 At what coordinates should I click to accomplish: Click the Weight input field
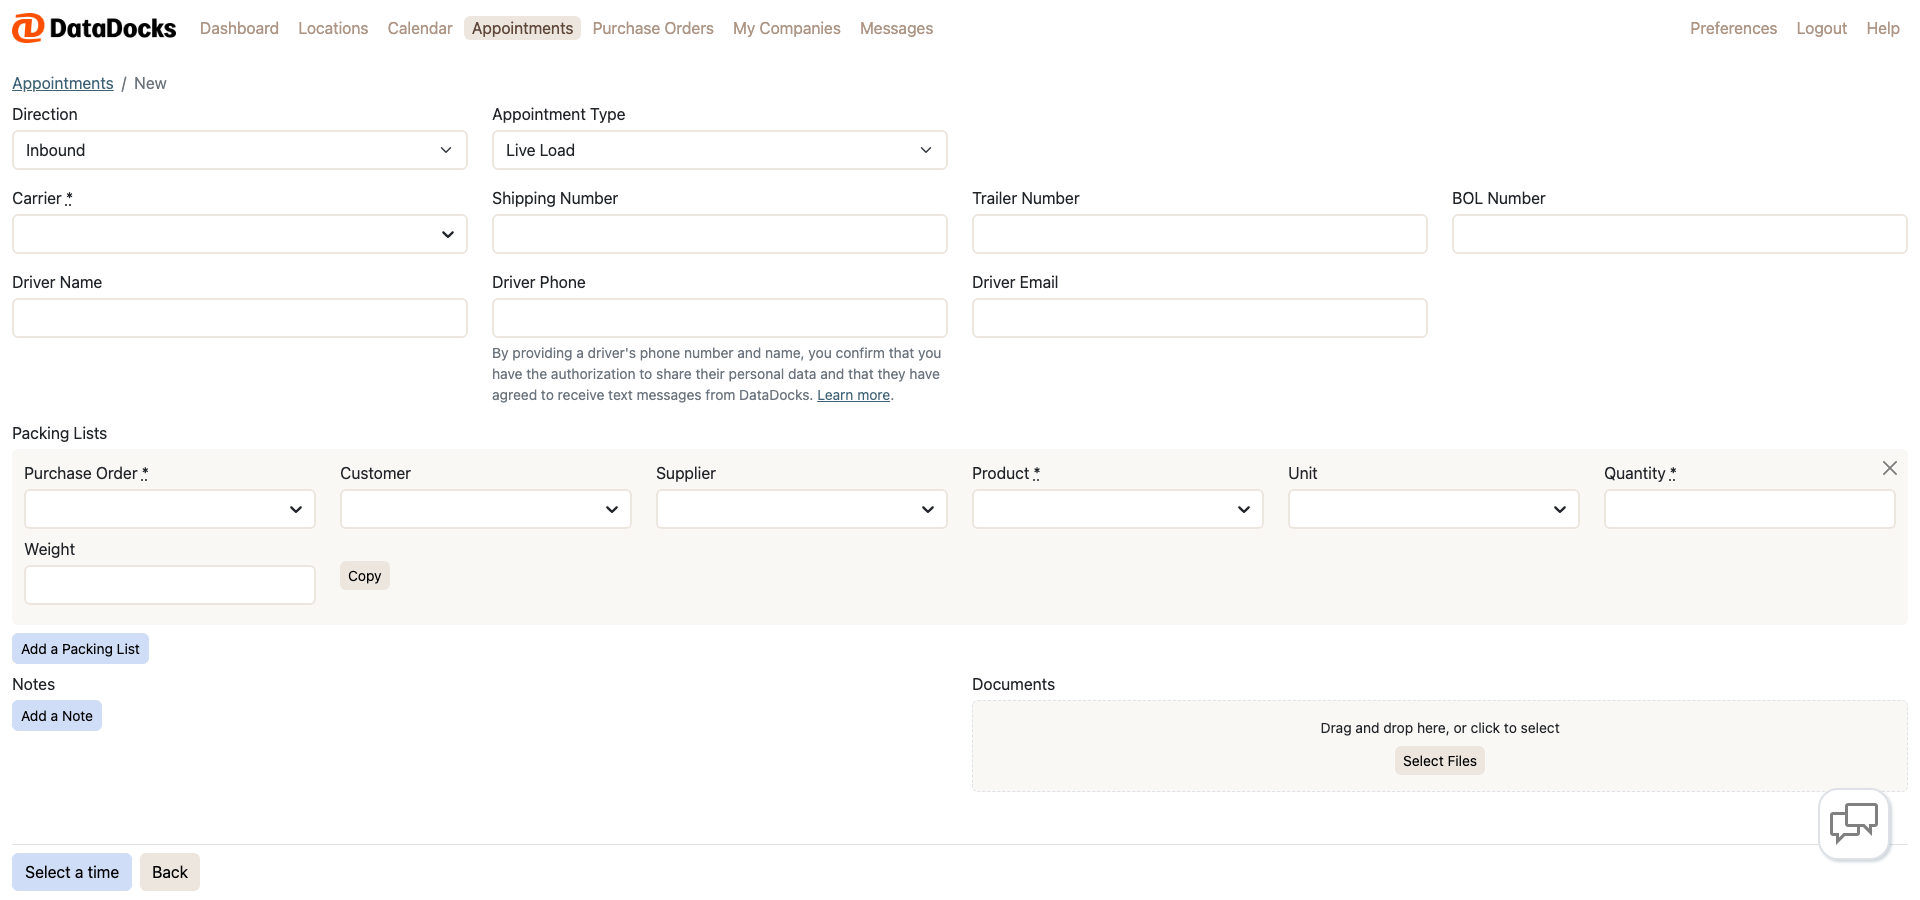pos(170,585)
